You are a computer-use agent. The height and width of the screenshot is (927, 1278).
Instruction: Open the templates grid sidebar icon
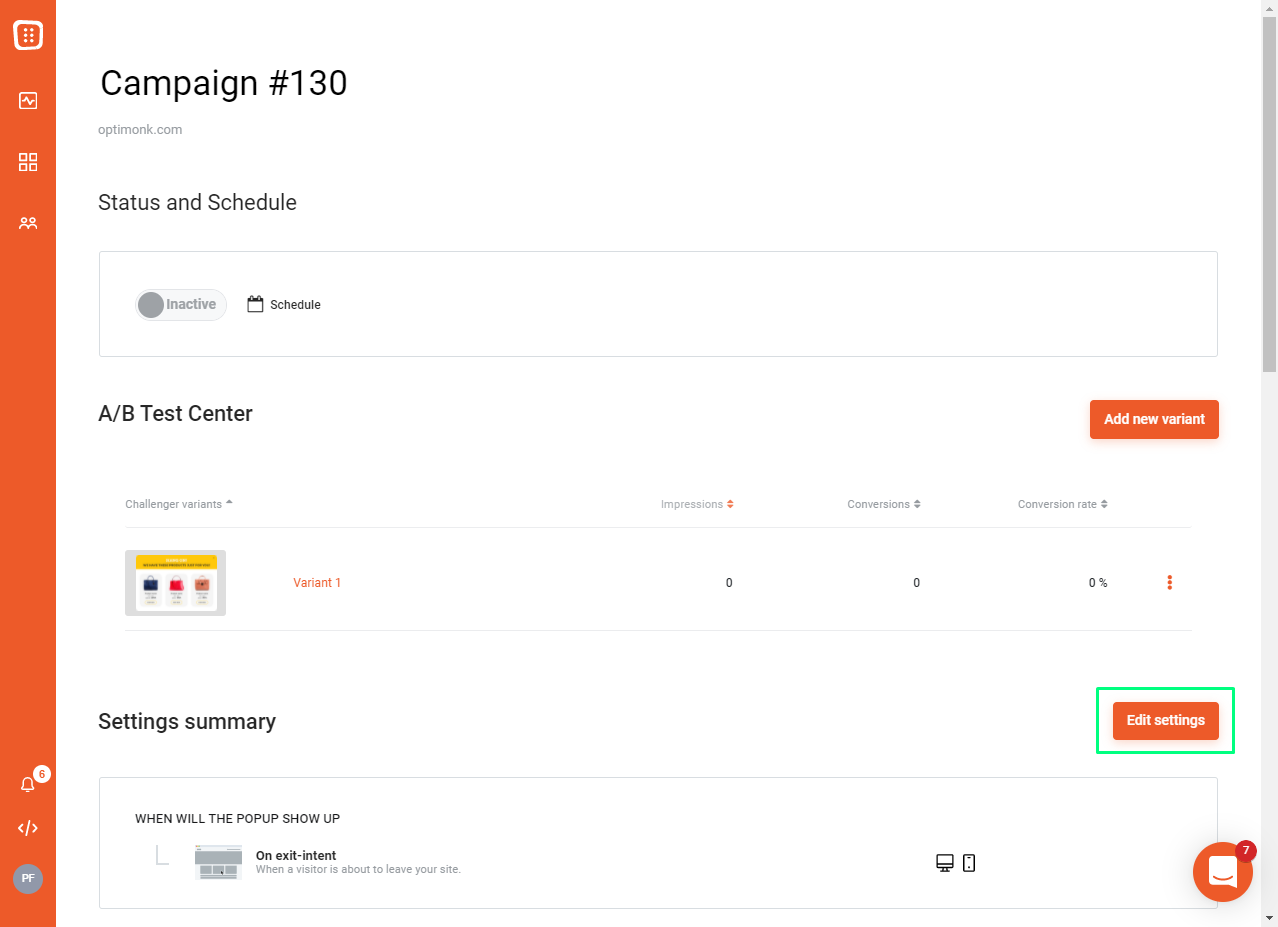click(28, 162)
